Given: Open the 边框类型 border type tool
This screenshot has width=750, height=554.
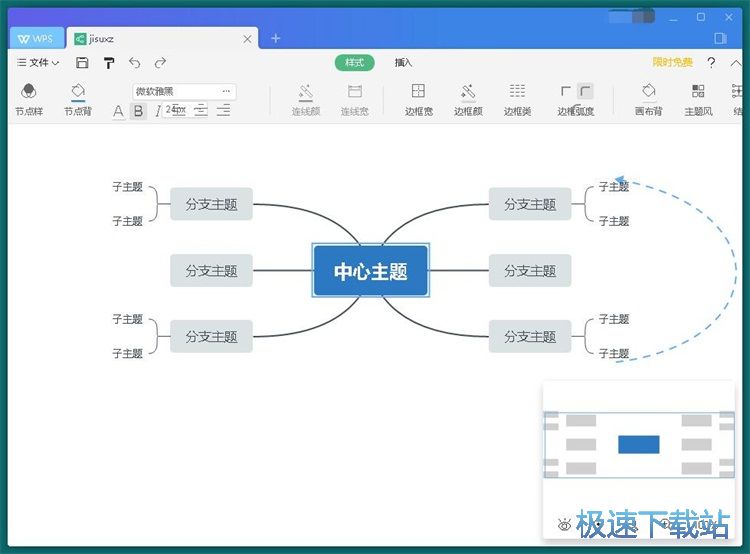Looking at the screenshot, I should (x=517, y=100).
